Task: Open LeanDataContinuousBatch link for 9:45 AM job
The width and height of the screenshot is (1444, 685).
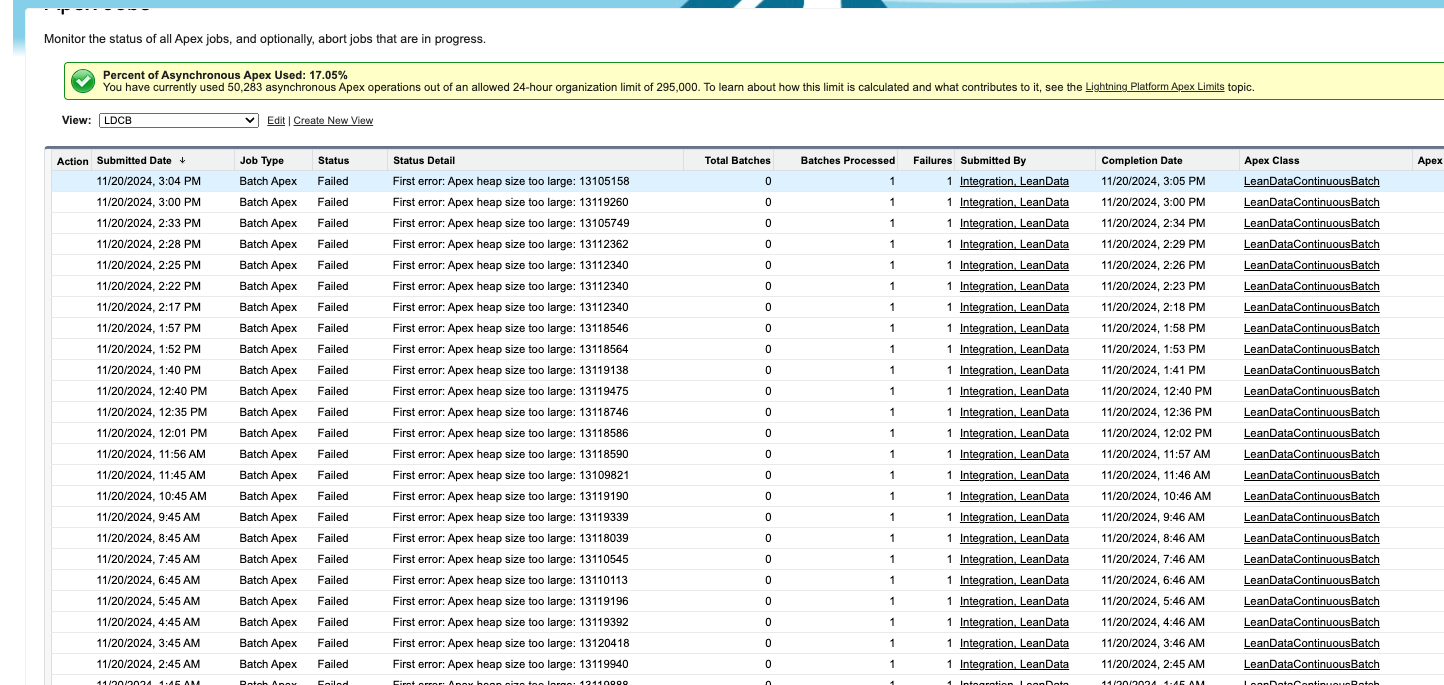Action: (1311, 517)
